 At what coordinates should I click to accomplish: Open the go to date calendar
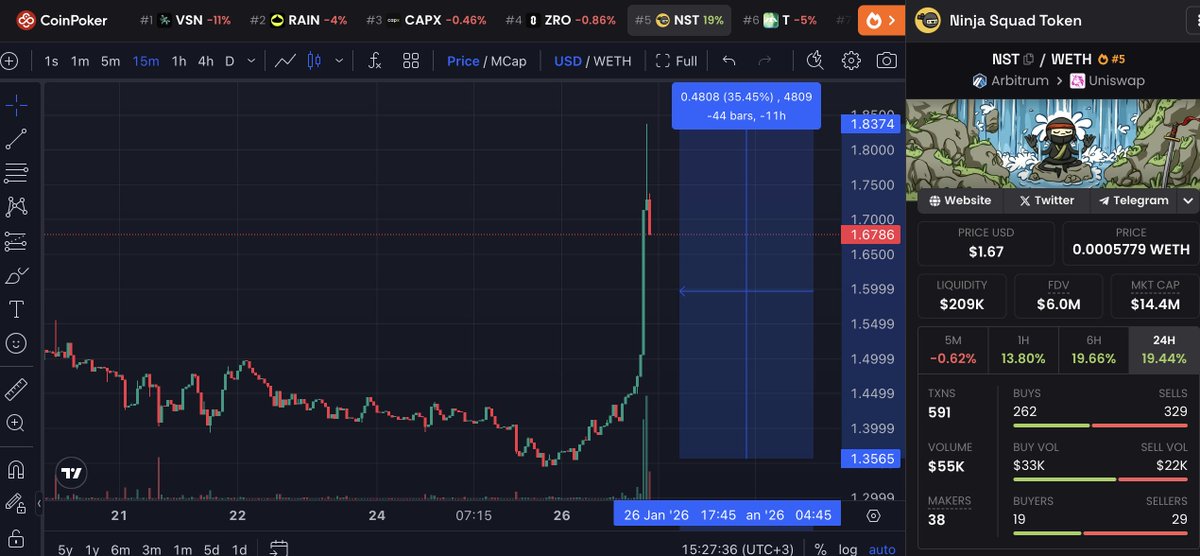[279, 548]
